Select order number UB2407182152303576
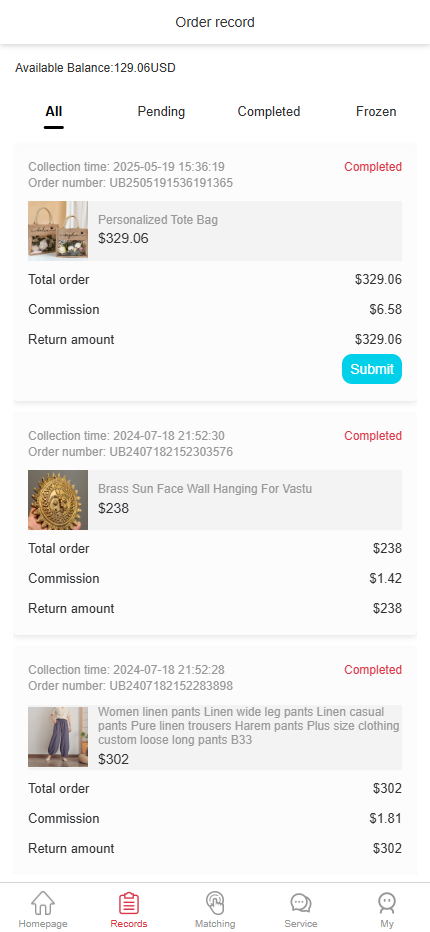This screenshot has width=430, height=932. [130, 452]
